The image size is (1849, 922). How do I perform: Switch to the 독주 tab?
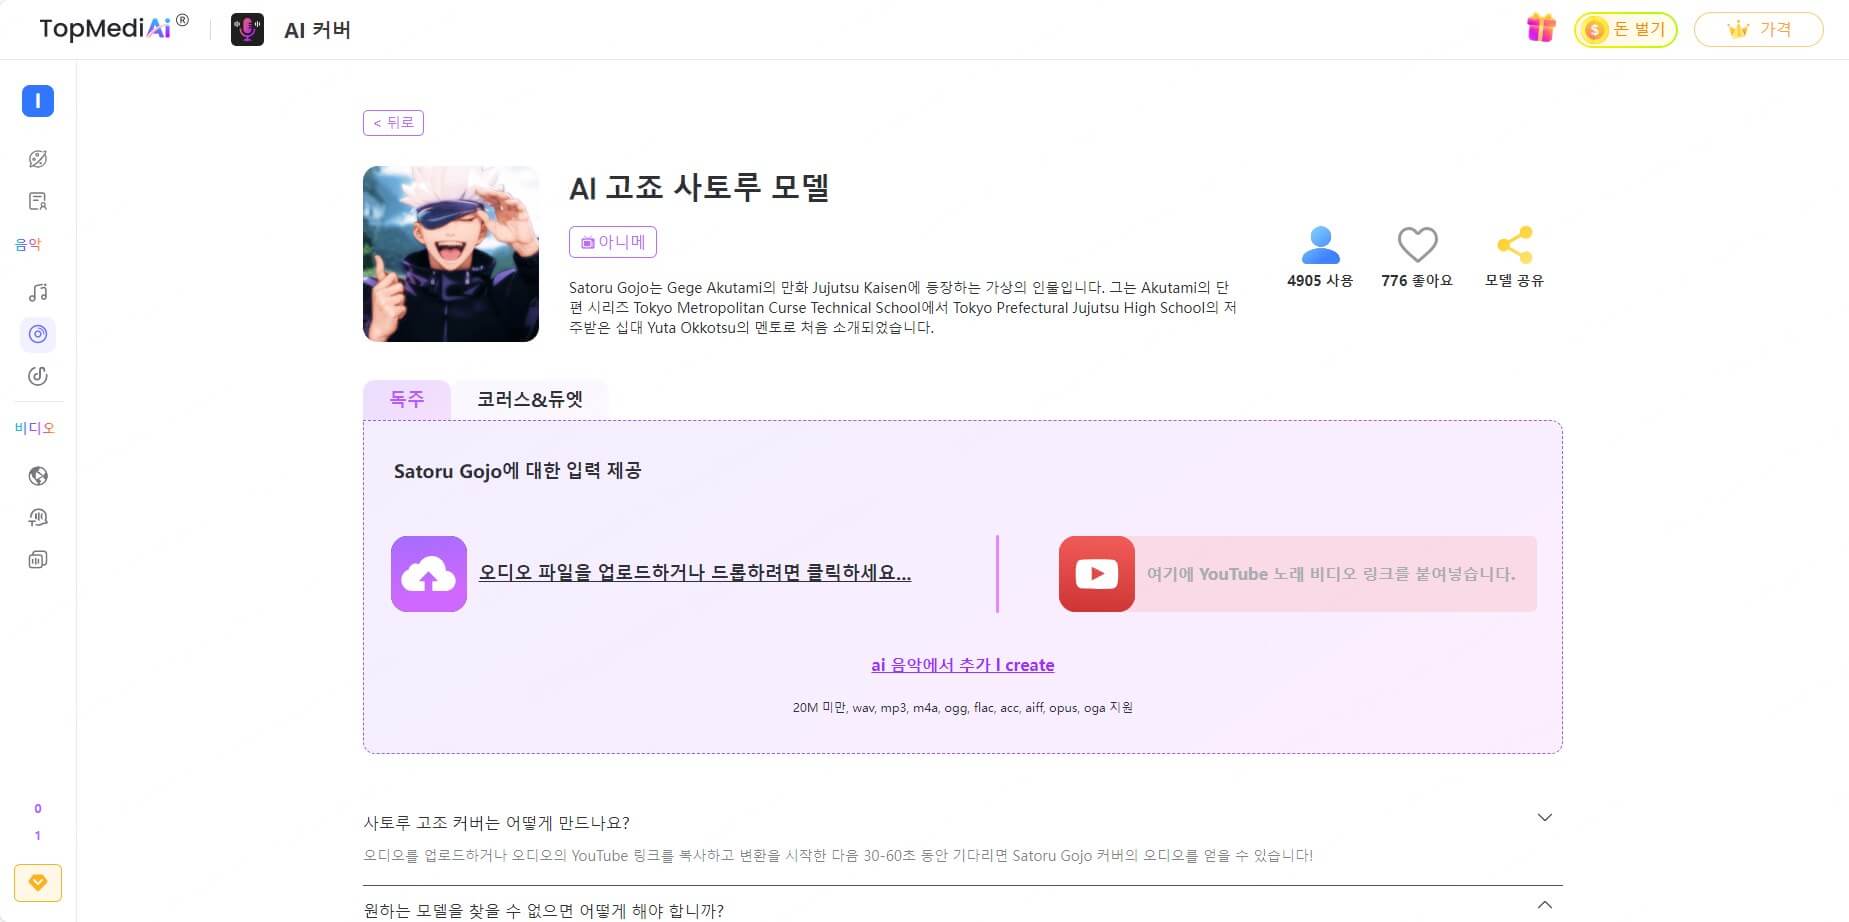pyautogui.click(x=407, y=399)
